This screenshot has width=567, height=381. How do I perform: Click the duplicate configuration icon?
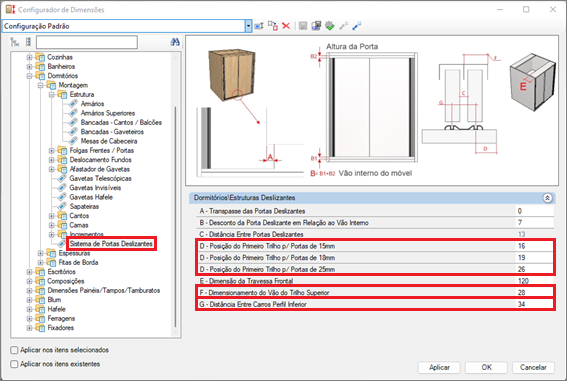pos(273,26)
